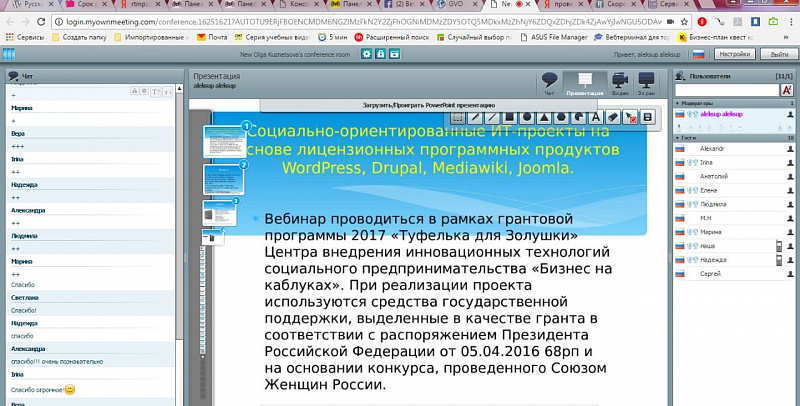Toggle Людмила's microphone icons
The image size is (800, 406).
click(x=692, y=204)
